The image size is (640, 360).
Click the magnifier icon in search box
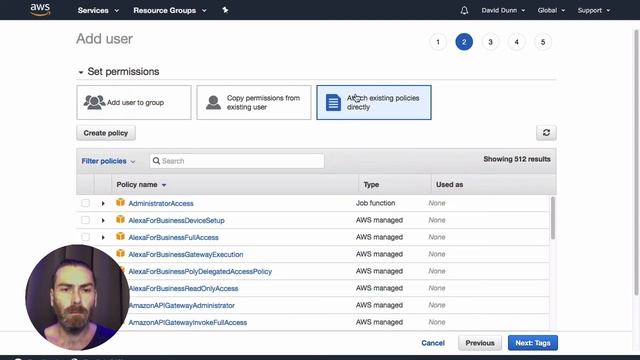point(156,161)
